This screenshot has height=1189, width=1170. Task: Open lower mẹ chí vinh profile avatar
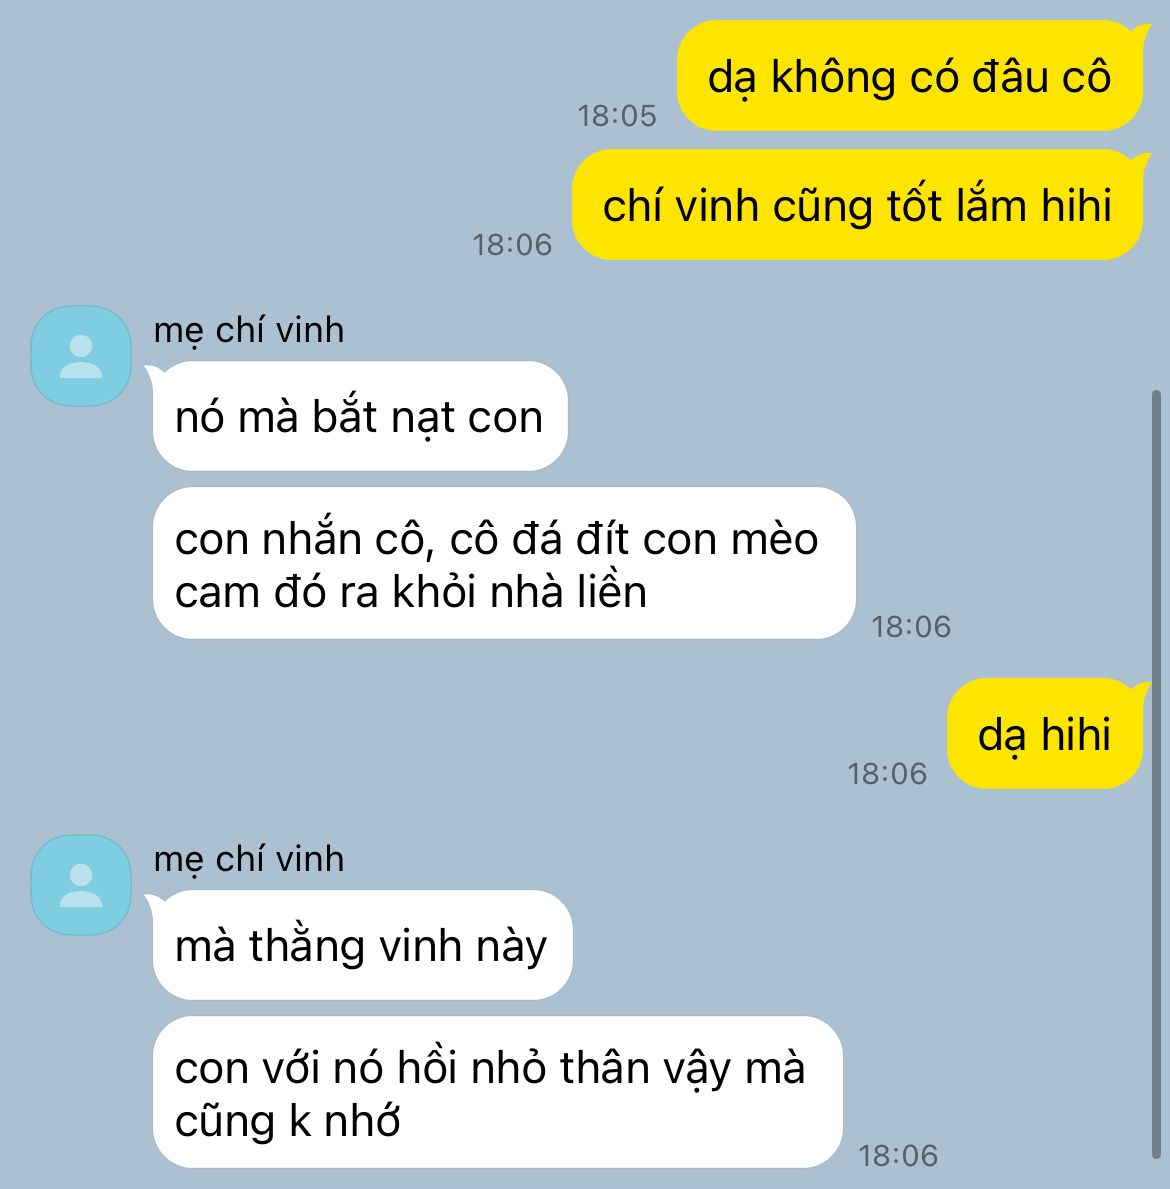(x=81, y=885)
